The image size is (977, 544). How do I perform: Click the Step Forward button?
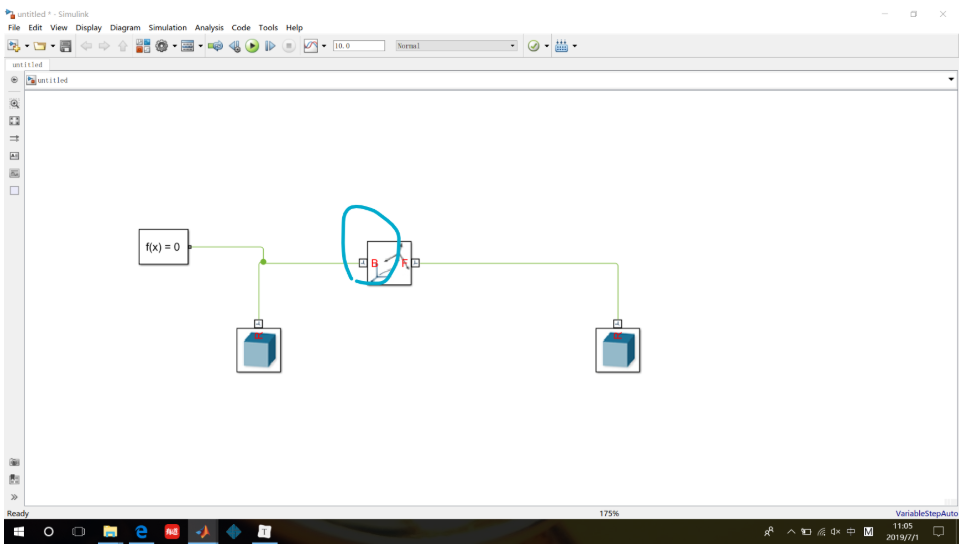coord(270,45)
